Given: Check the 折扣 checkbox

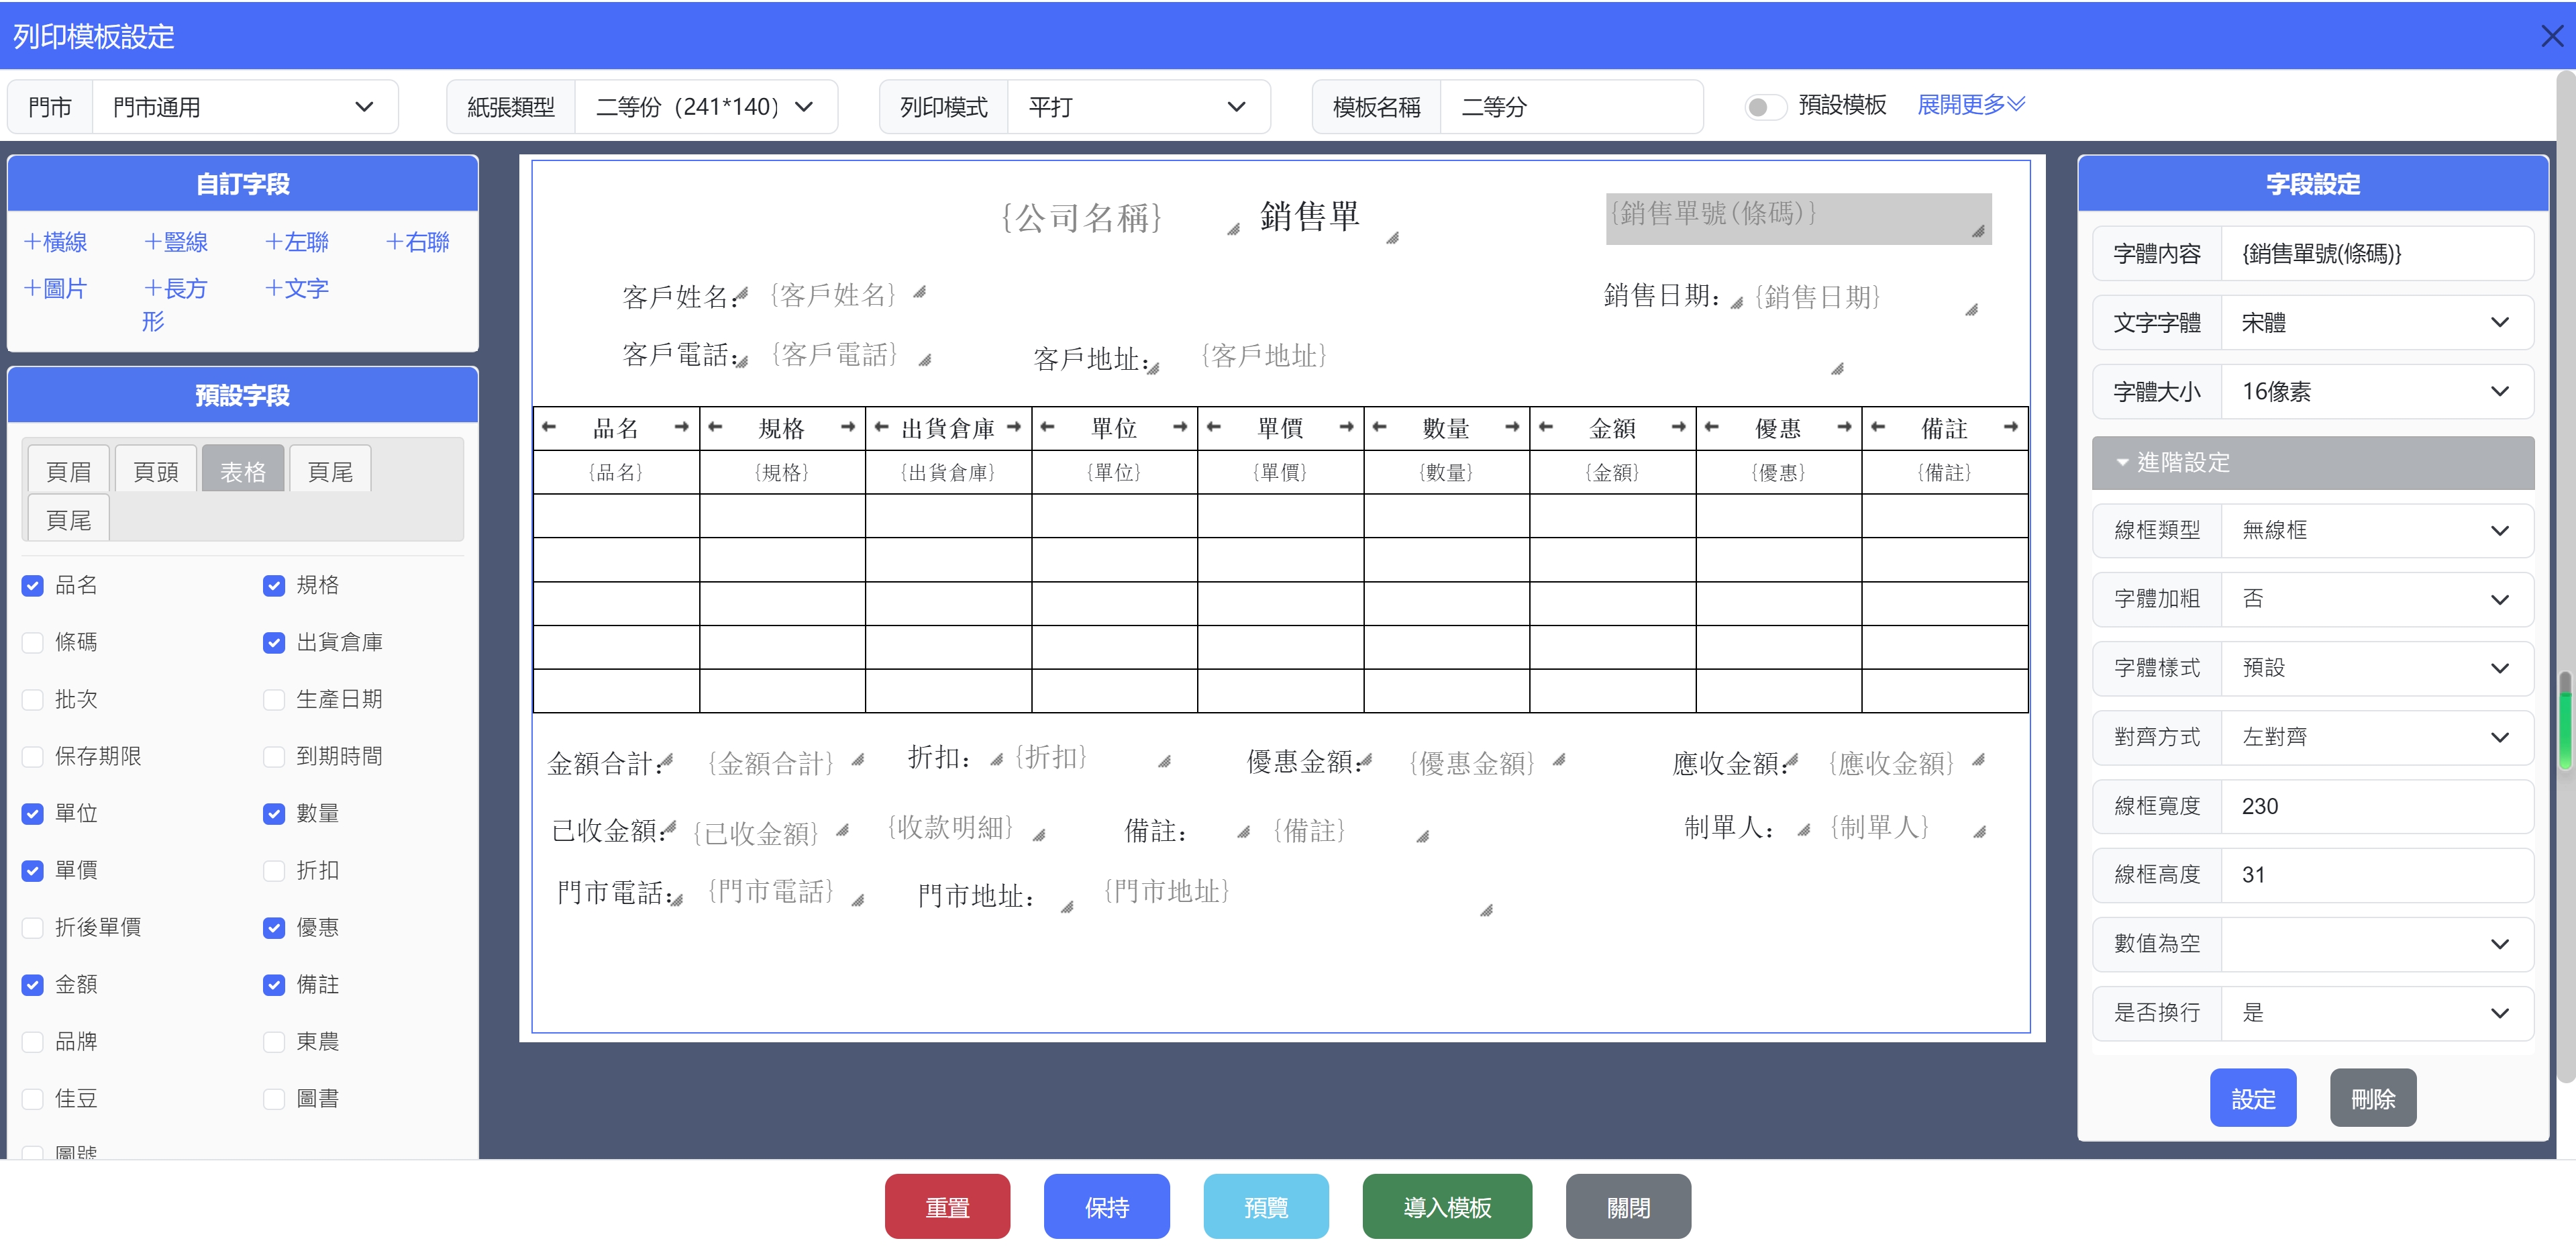Looking at the screenshot, I should (274, 870).
